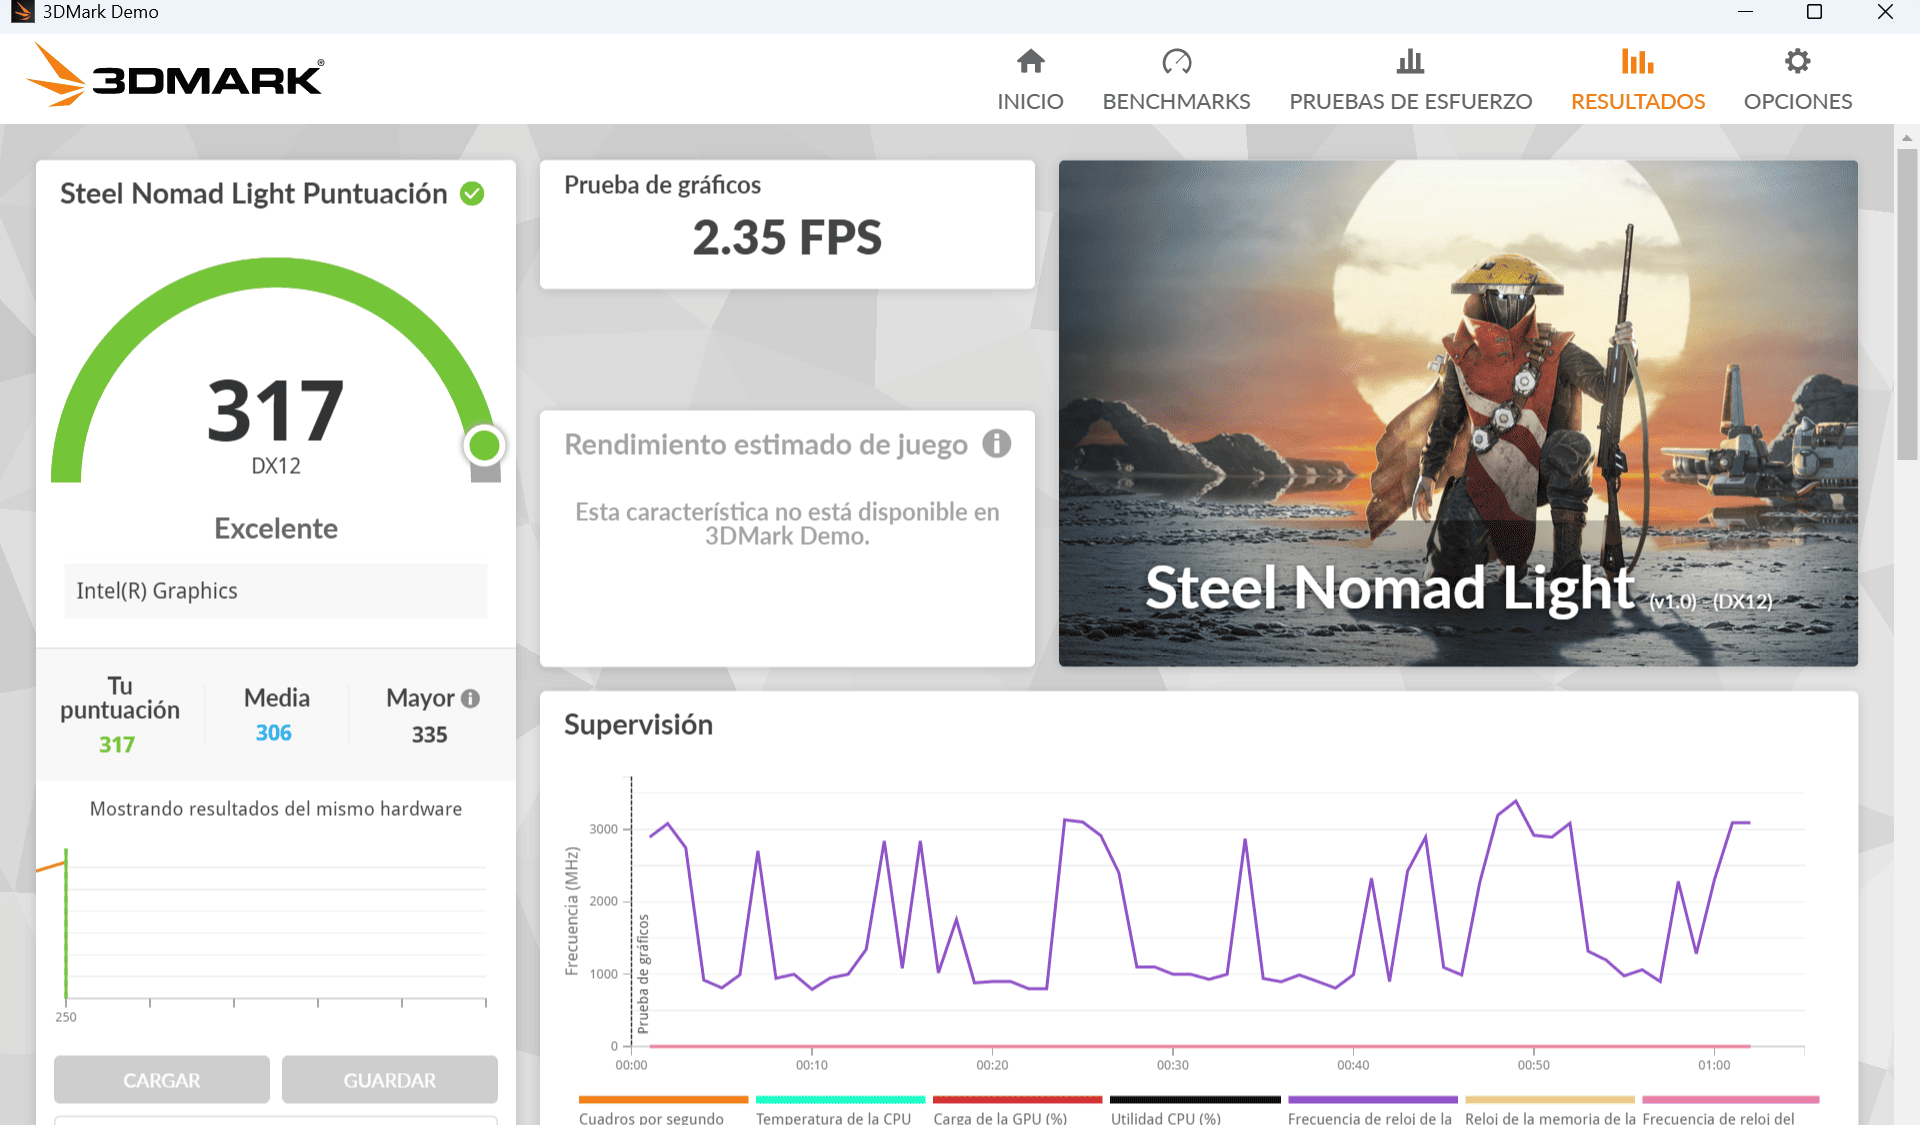Toggle Carga de la GPU legend series
Viewport: 1920px width, 1125px height.
pyautogui.click(x=1000, y=1117)
